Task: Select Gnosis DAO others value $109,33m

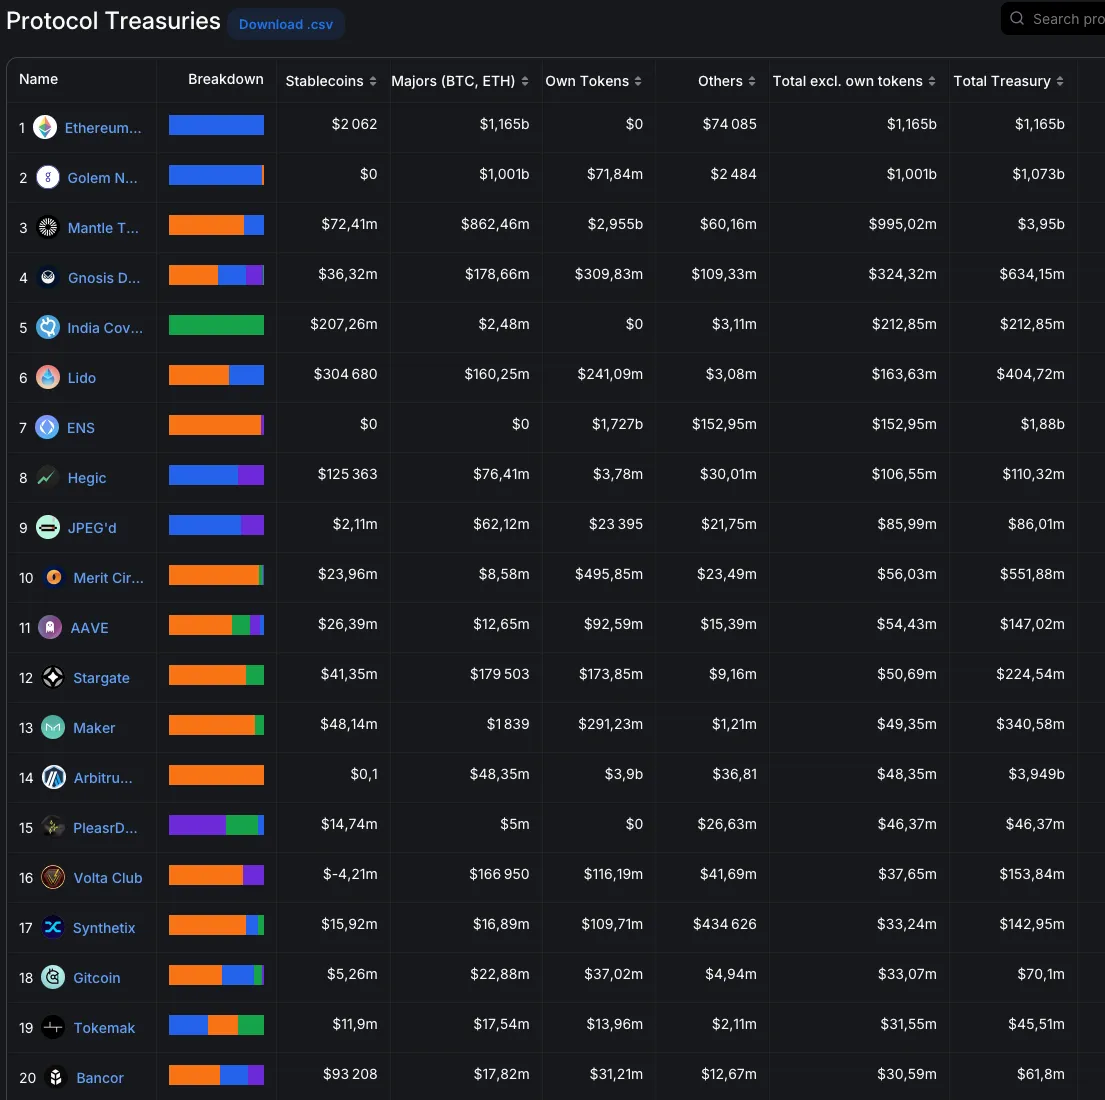Action: tap(724, 274)
